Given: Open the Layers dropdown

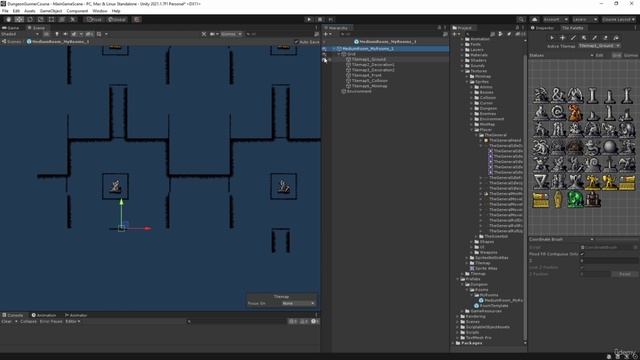Looking at the screenshot, I should point(585,20).
